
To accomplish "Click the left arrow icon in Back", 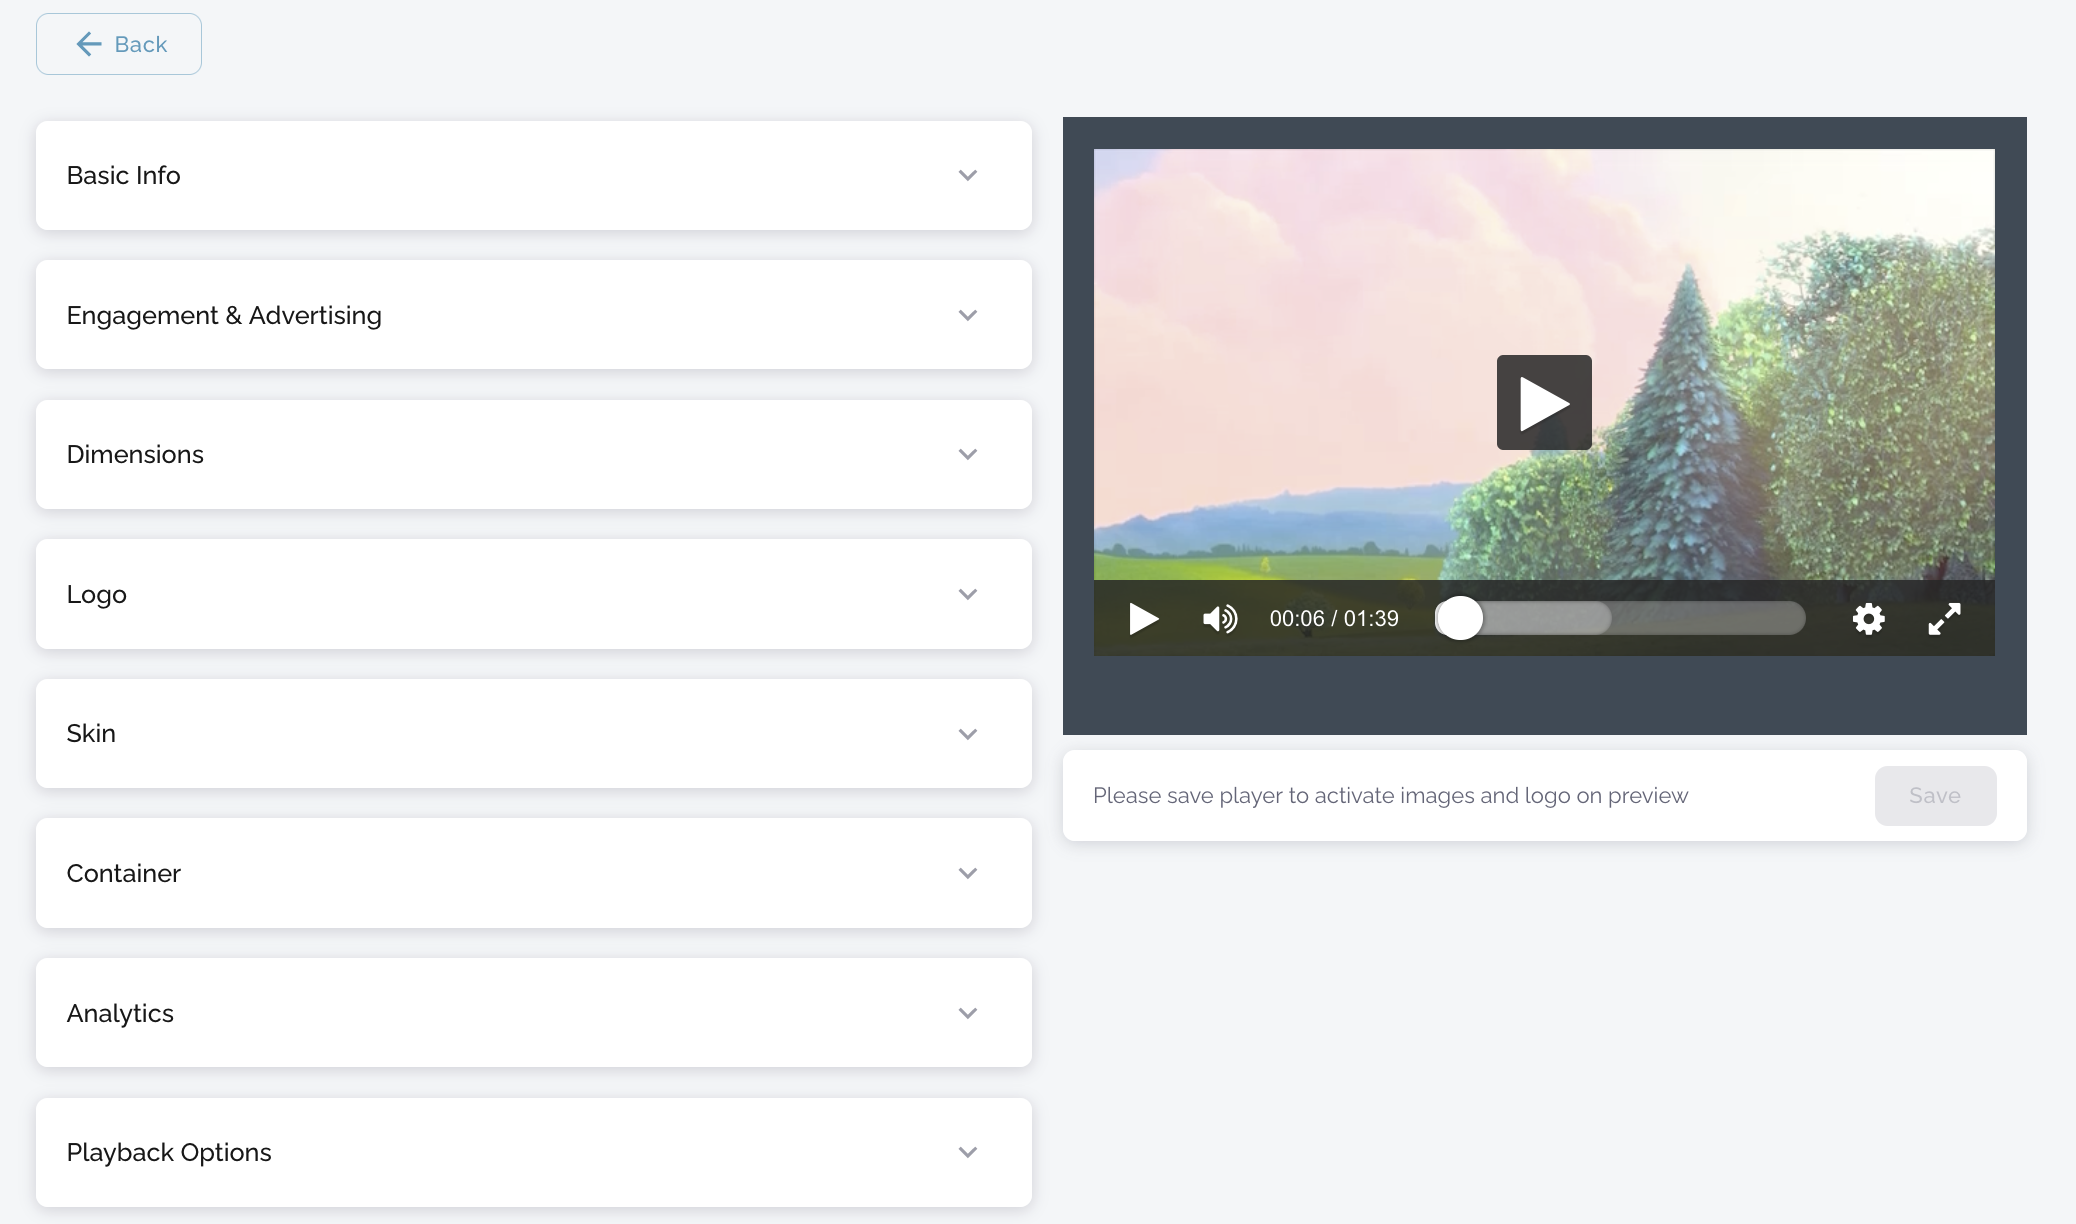I will 89,44.
